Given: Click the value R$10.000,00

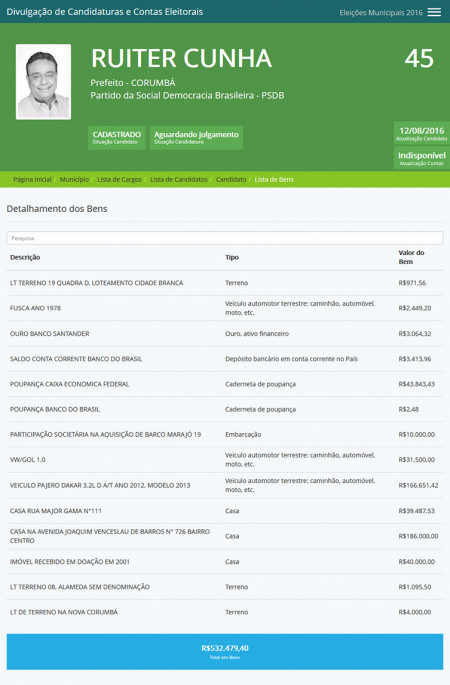Looking at the screenshot, I should click(x=416, y=434).
